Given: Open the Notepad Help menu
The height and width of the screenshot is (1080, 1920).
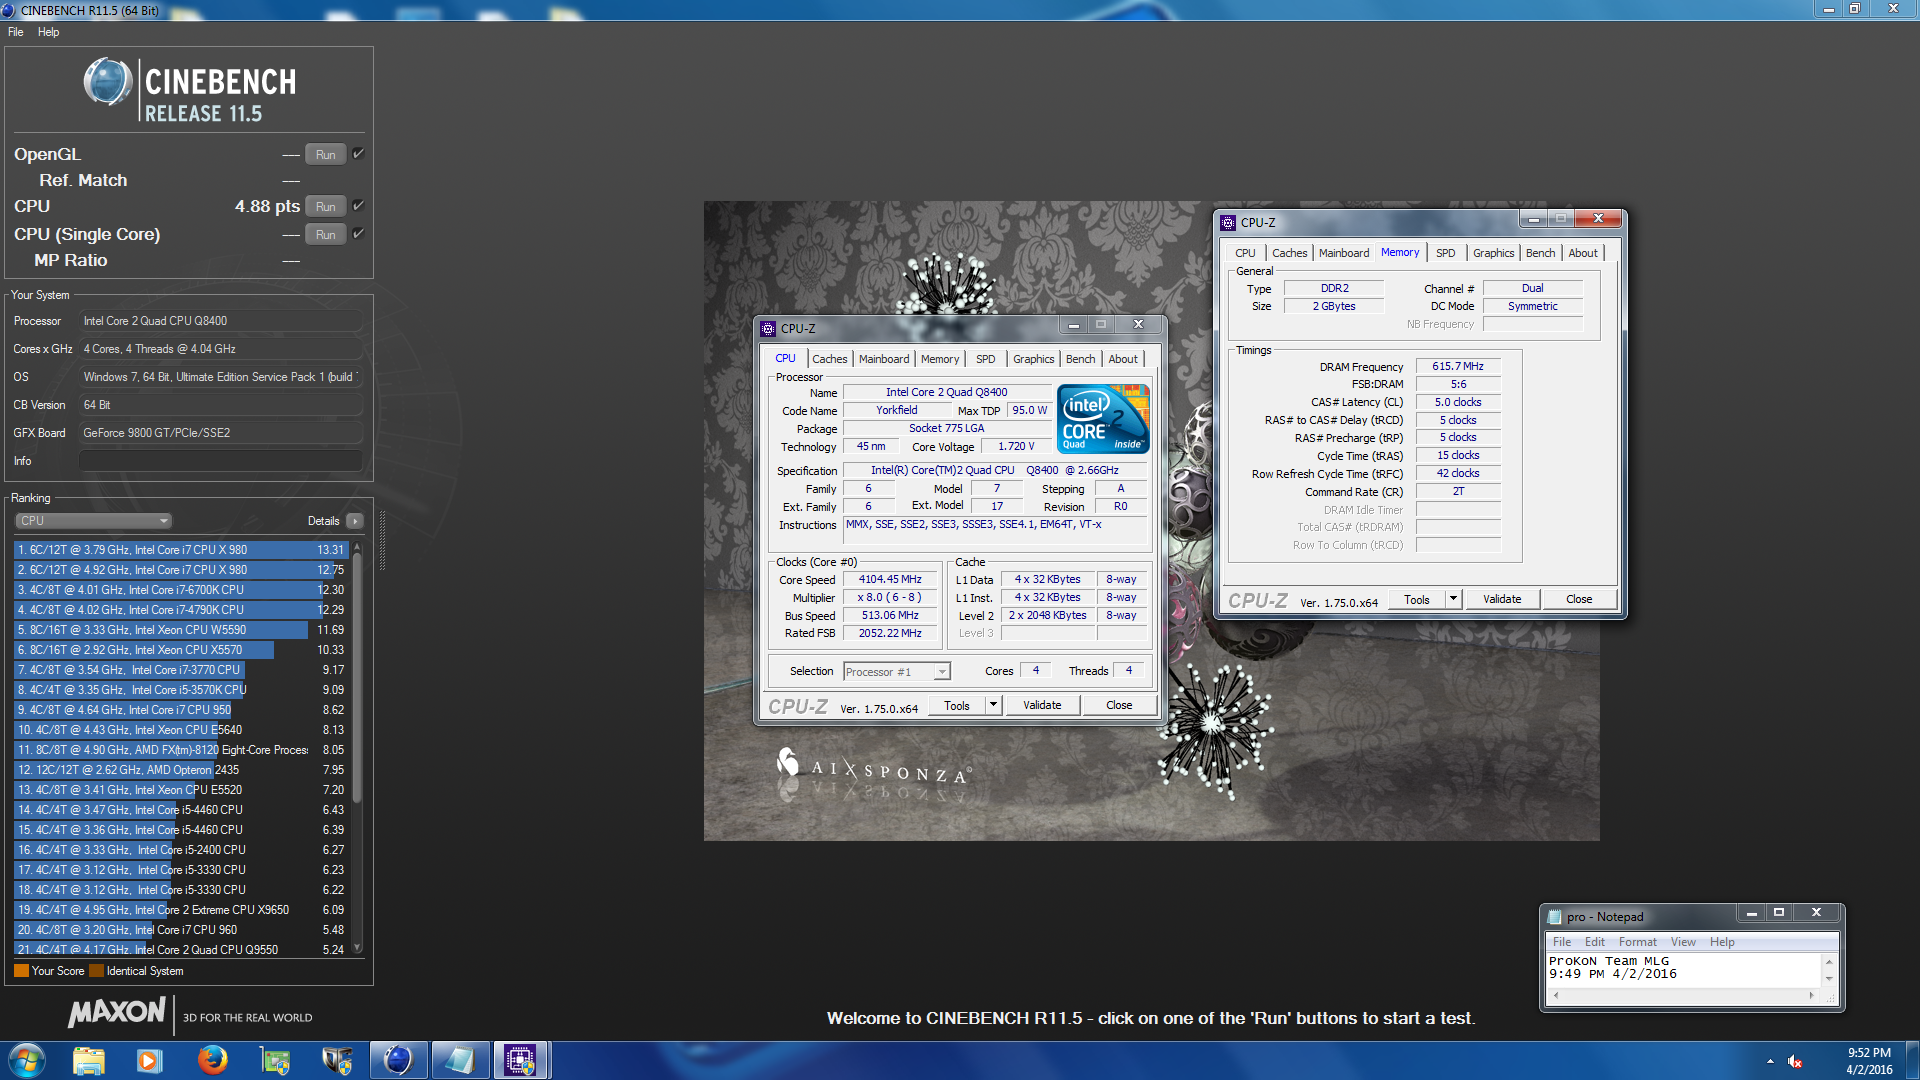Looking at the screenshot, I should [1722, 942].
